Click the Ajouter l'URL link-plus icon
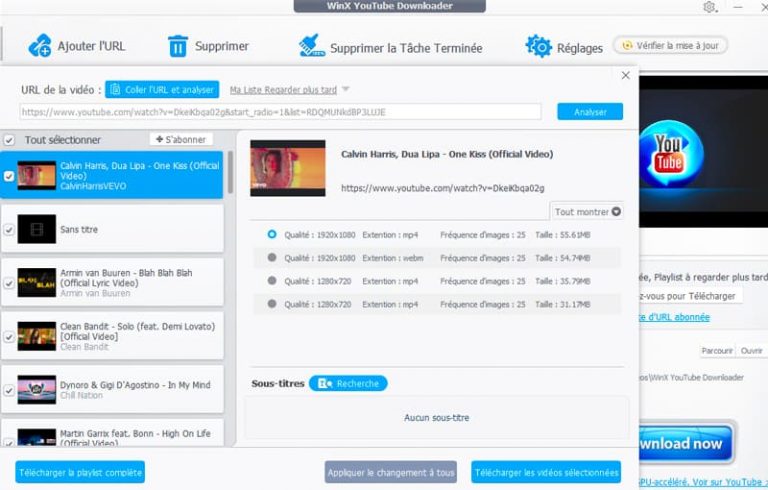768x490 pixels. click(x=40, y=45)
